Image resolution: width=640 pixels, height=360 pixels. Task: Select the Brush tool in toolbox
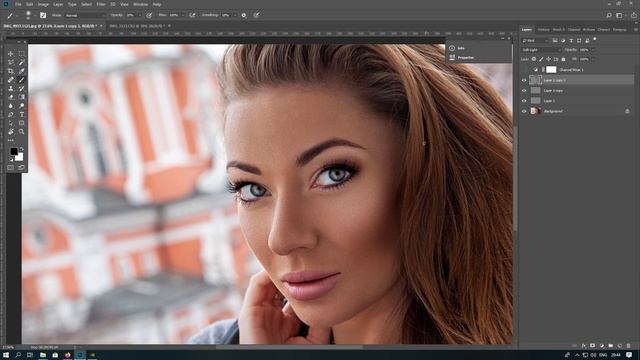point(22,80)
